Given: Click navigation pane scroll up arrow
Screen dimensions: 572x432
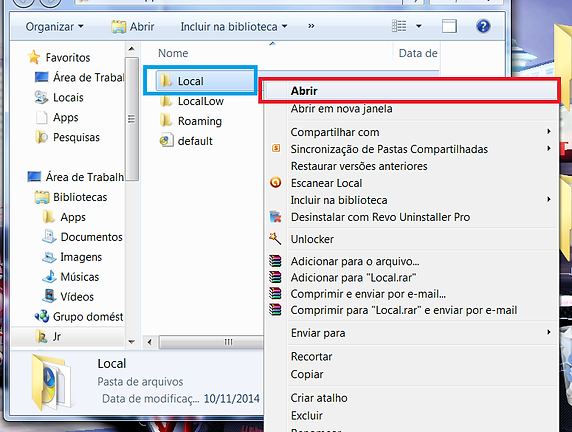Looking at the screenshot, I should 132,49.
